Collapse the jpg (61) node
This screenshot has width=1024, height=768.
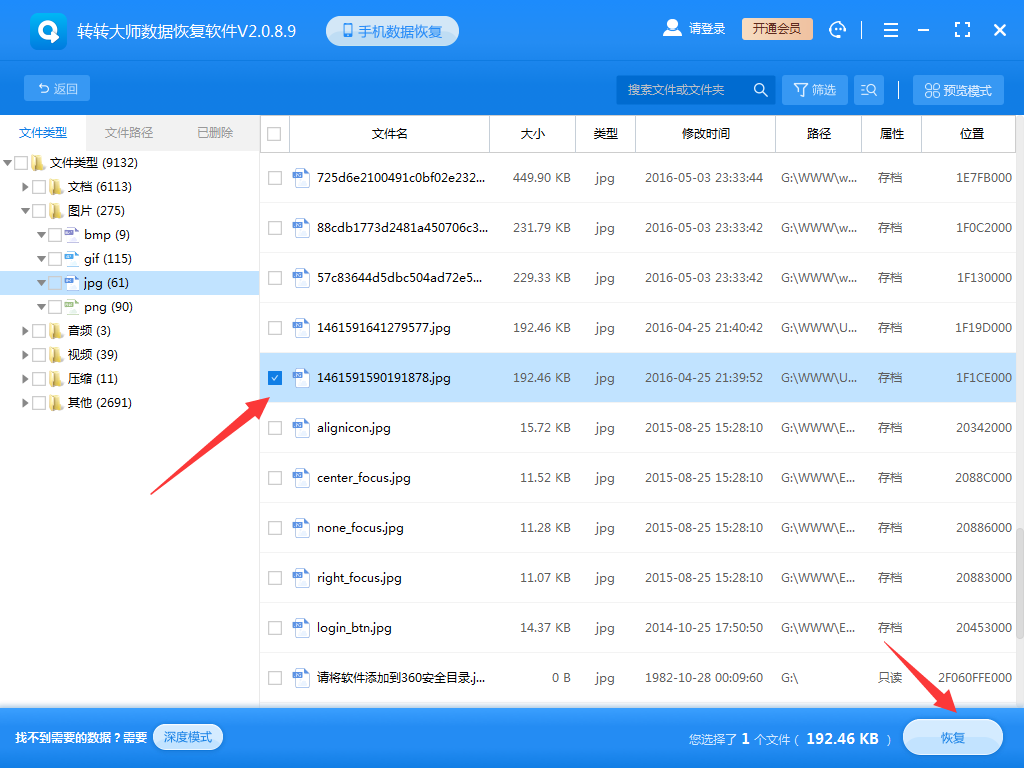pyautogui.click(x=41, y=282)
